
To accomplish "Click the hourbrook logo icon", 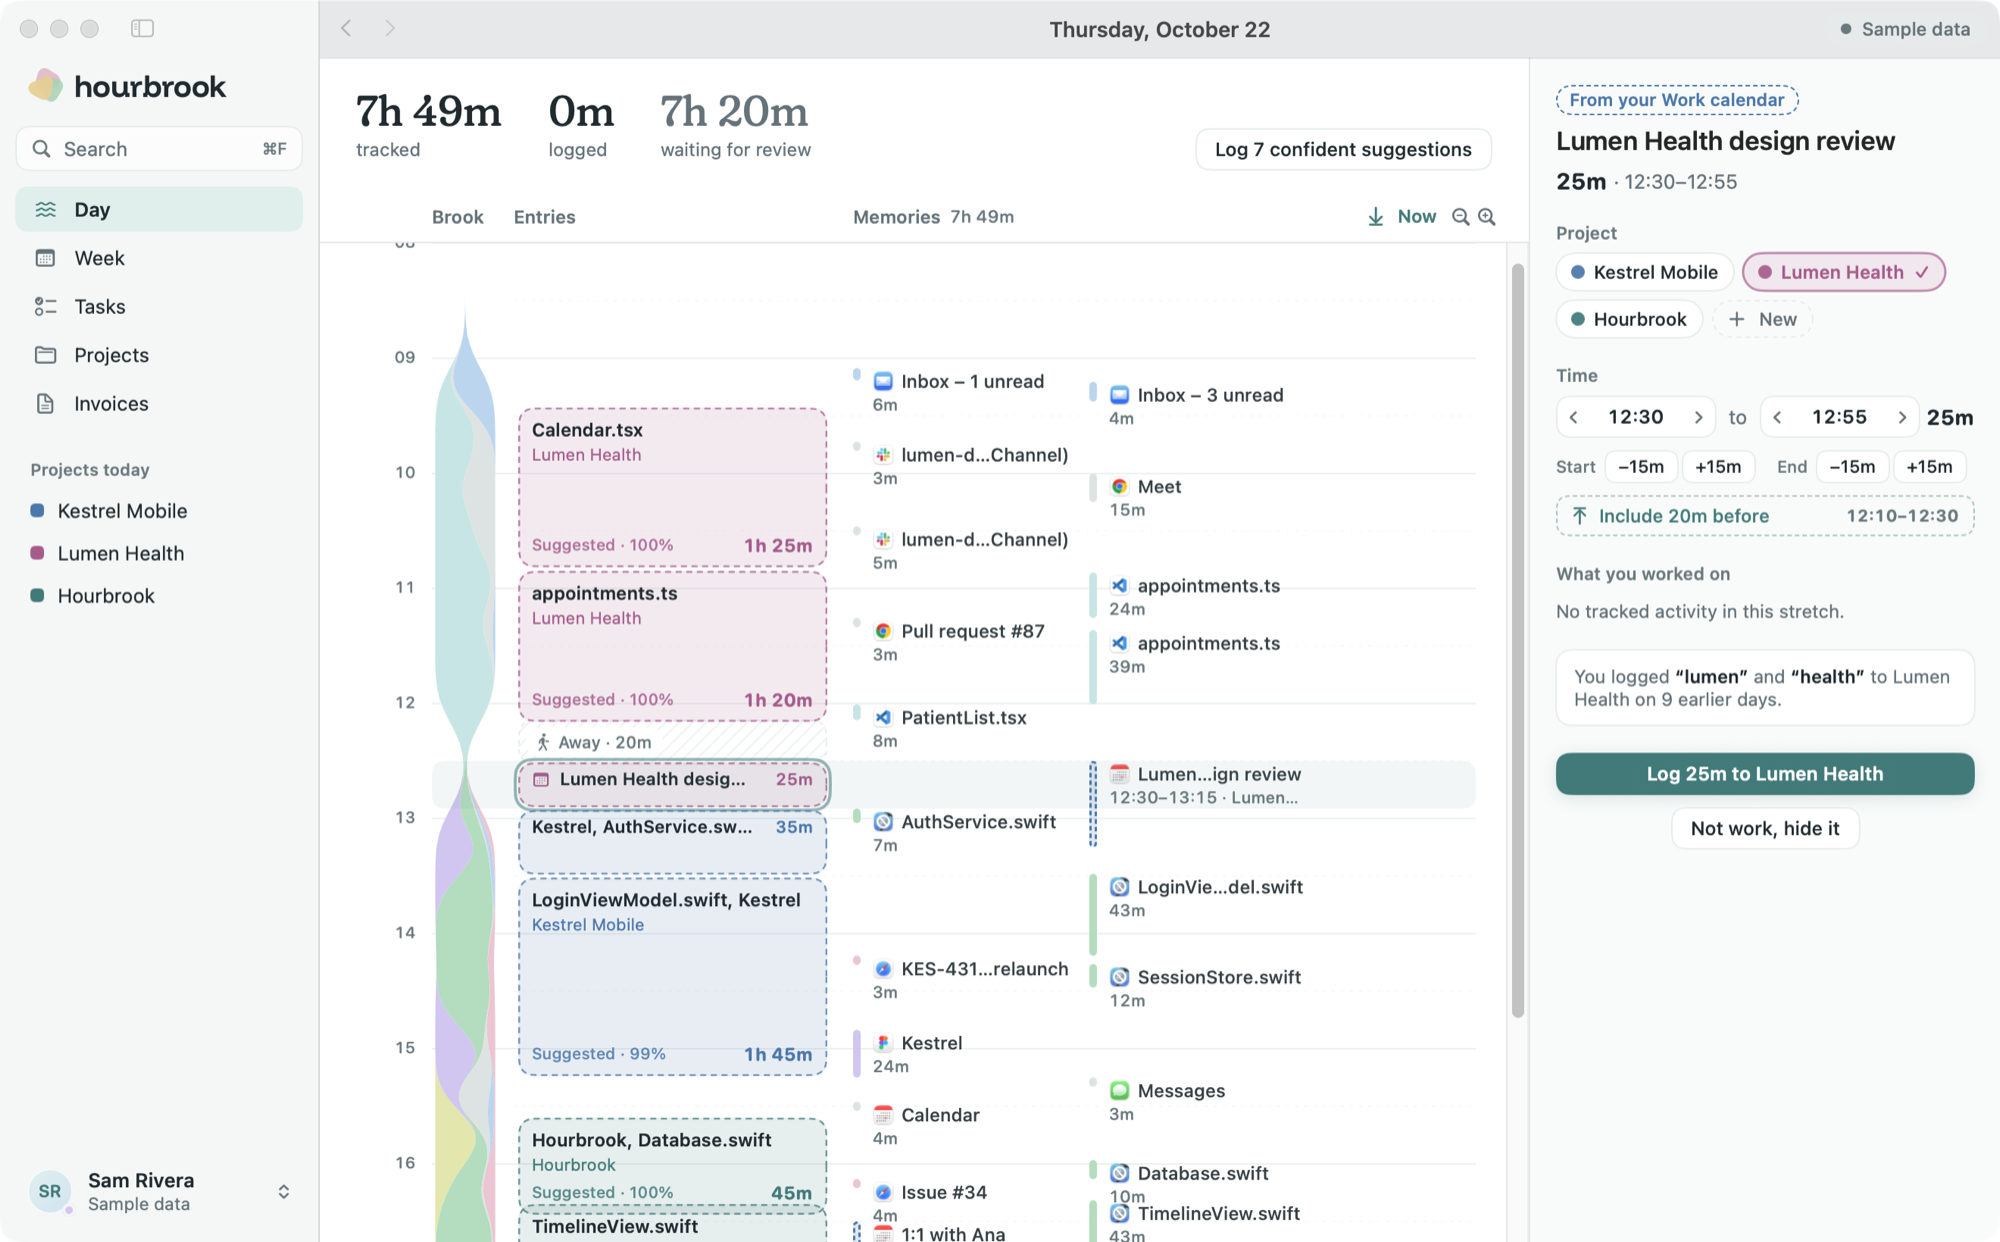I will click(45, 86).
